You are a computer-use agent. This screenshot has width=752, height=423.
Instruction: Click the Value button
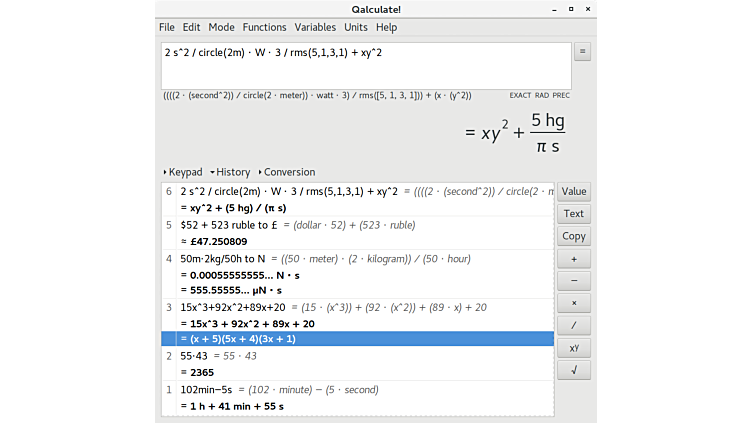tap(574, 191)
